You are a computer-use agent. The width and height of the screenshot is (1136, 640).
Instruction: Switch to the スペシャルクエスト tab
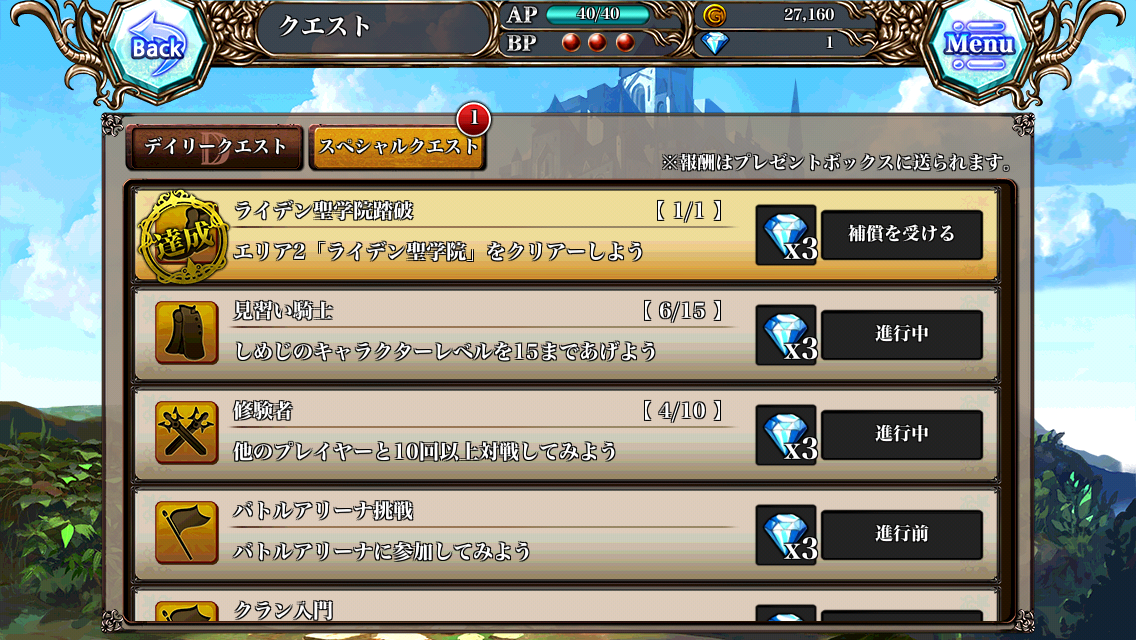397,148
